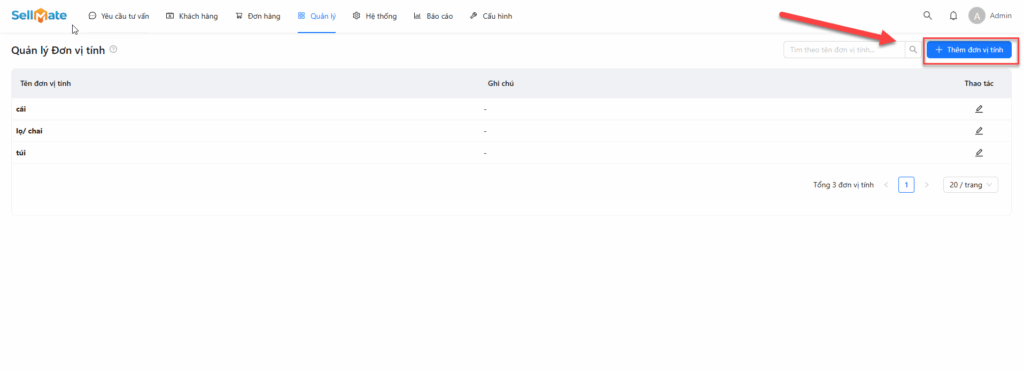Edit the lọ/ chai unit row

tap(978, 131)
